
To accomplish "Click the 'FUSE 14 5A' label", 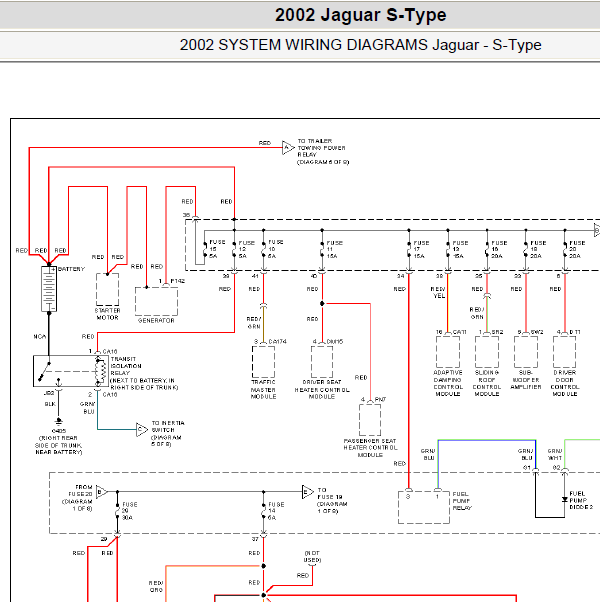I will point(276,511).
